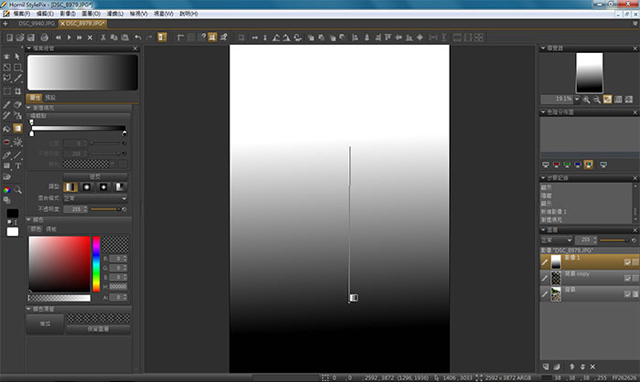Viewport: 640px width, 382px height.
Task: Open navigator zoom percentage dropdown
Action: pos(577,99)
